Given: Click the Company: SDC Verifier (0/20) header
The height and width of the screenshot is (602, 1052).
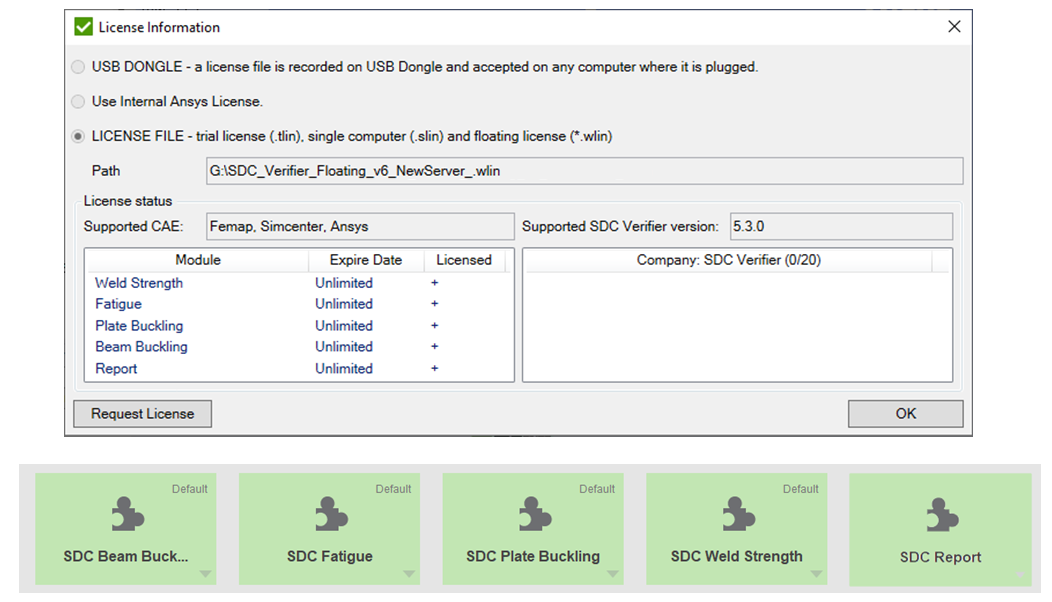Looking at the screenshot, I should [x=729, y=260].
